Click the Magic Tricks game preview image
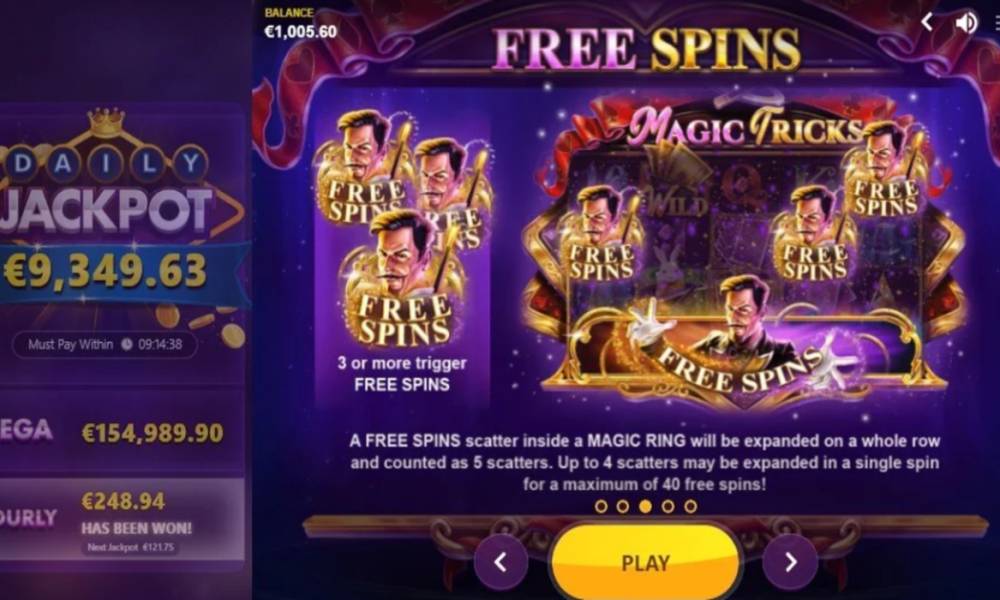 pyautogui.click(x=744, y=252)
